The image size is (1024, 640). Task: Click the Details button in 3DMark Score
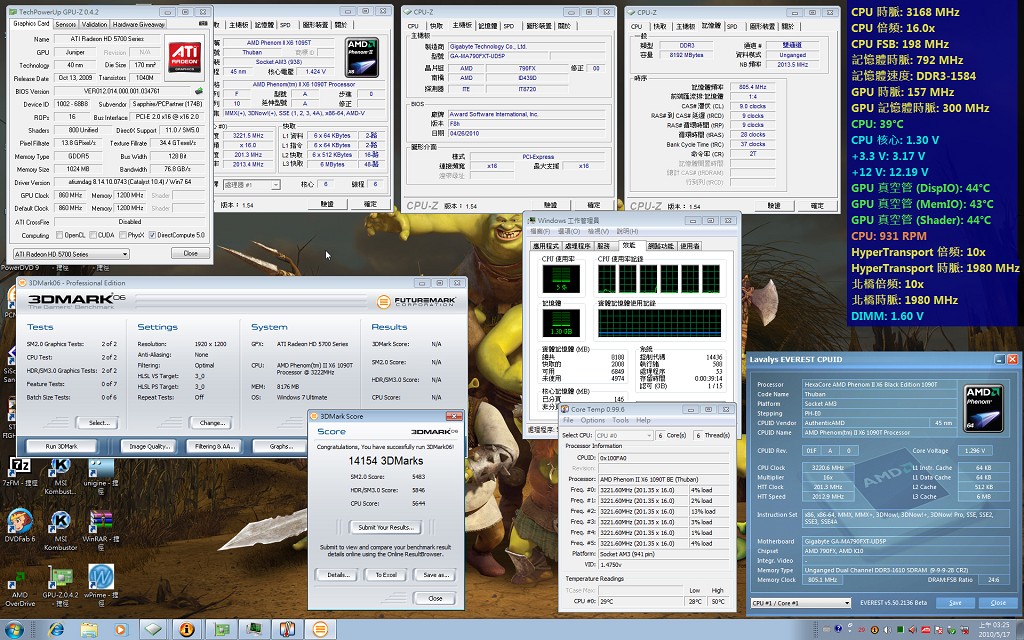tap(338, 575)
